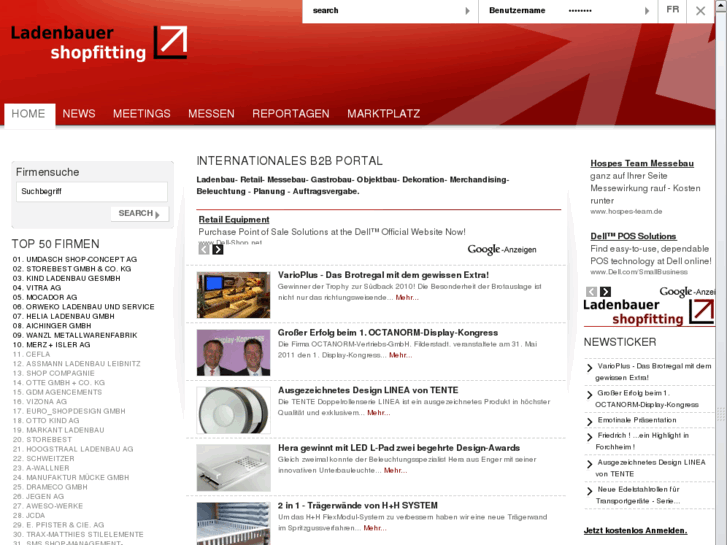
Task: Click chevron beside Emotinale Präsentation newsticker entry
Action: (x=590, y=422)
